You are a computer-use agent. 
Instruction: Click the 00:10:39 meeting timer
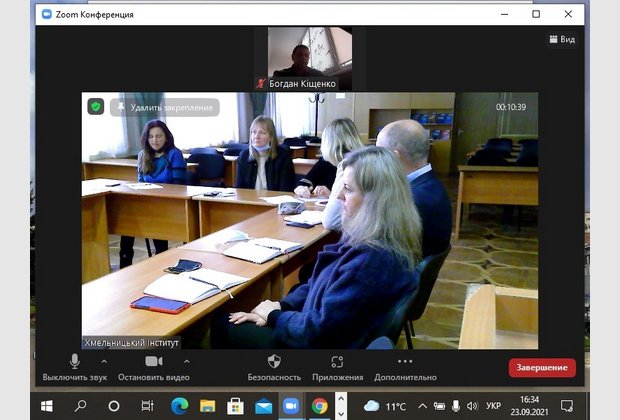tap(511, 107)
